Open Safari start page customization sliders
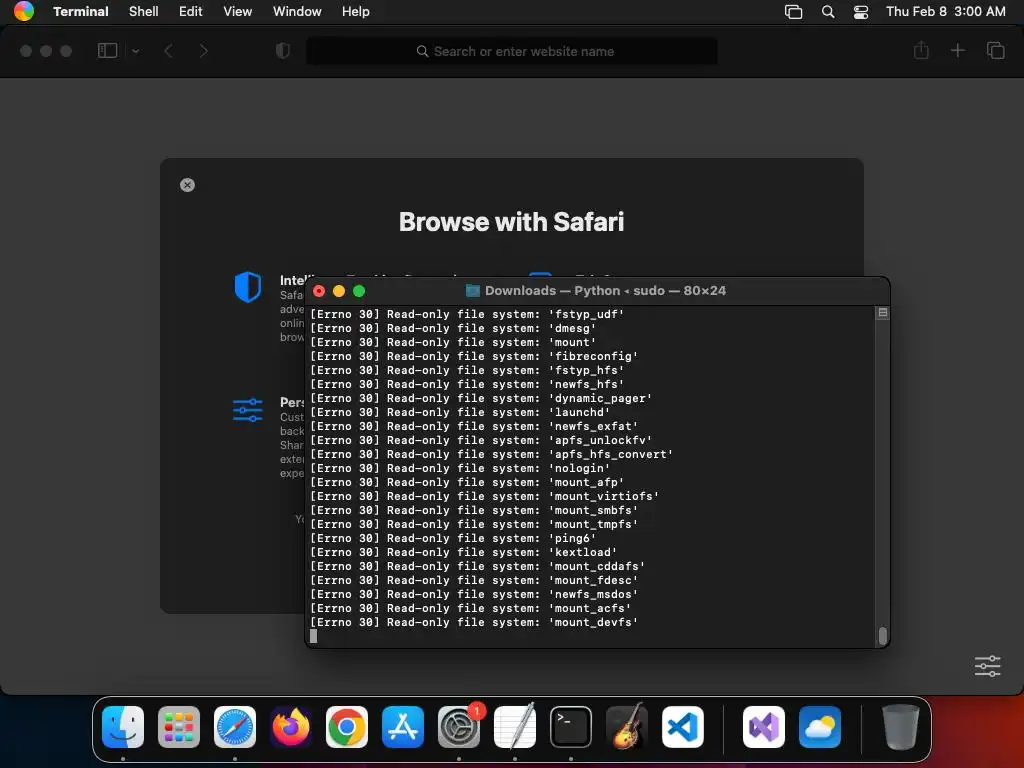Screen dimensions: 1024x768 pos(987,666)
